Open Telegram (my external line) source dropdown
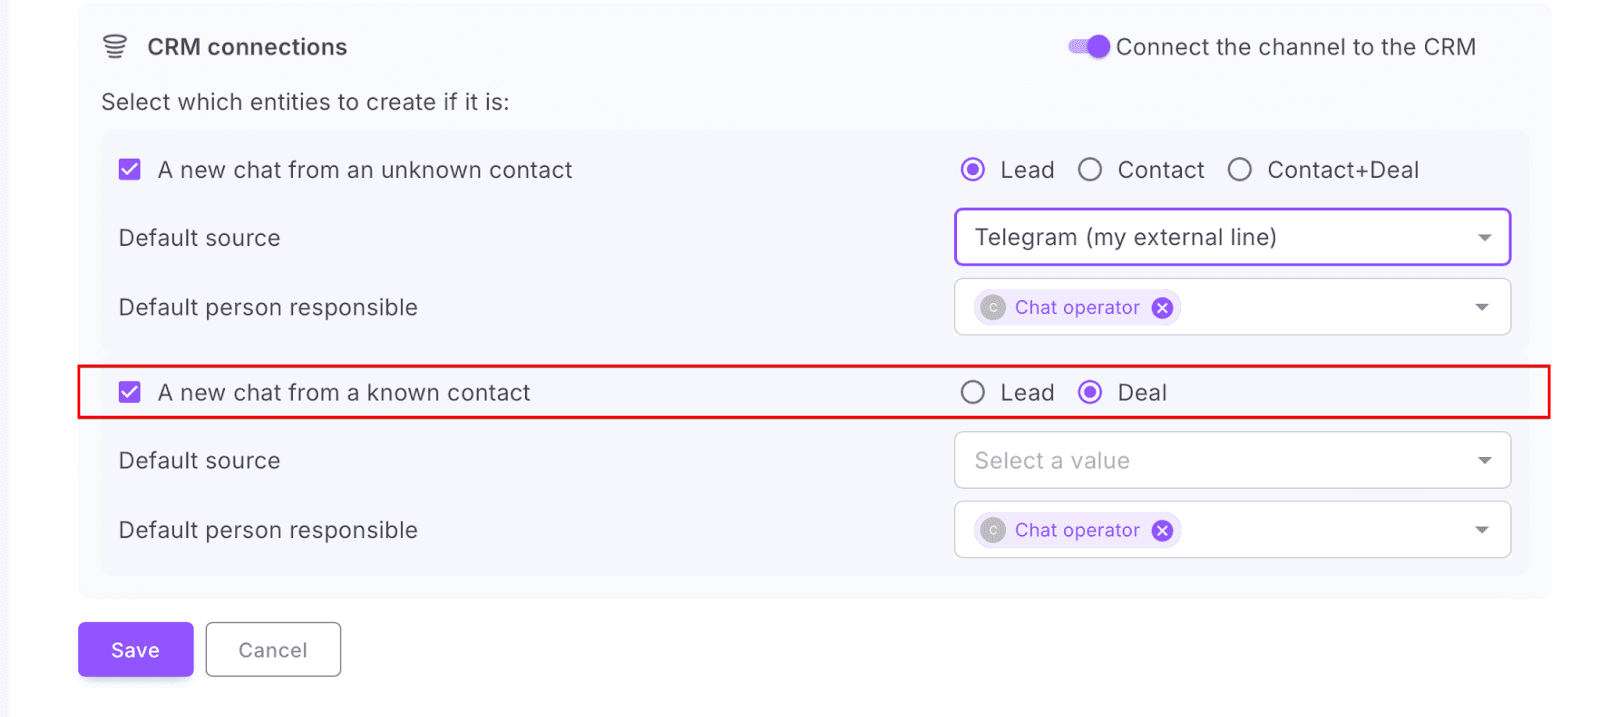This screenshot has height=717, width=1600. 1232,238
